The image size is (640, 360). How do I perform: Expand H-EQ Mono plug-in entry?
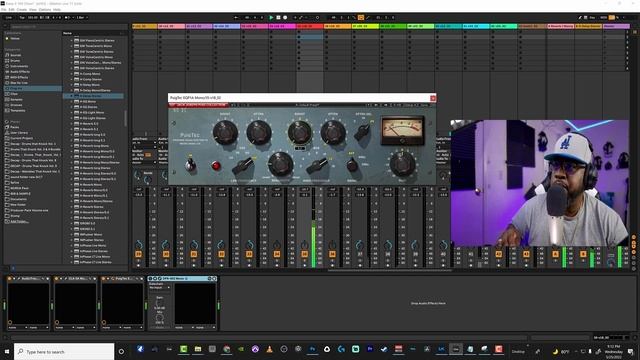click(x=71, y=101)
